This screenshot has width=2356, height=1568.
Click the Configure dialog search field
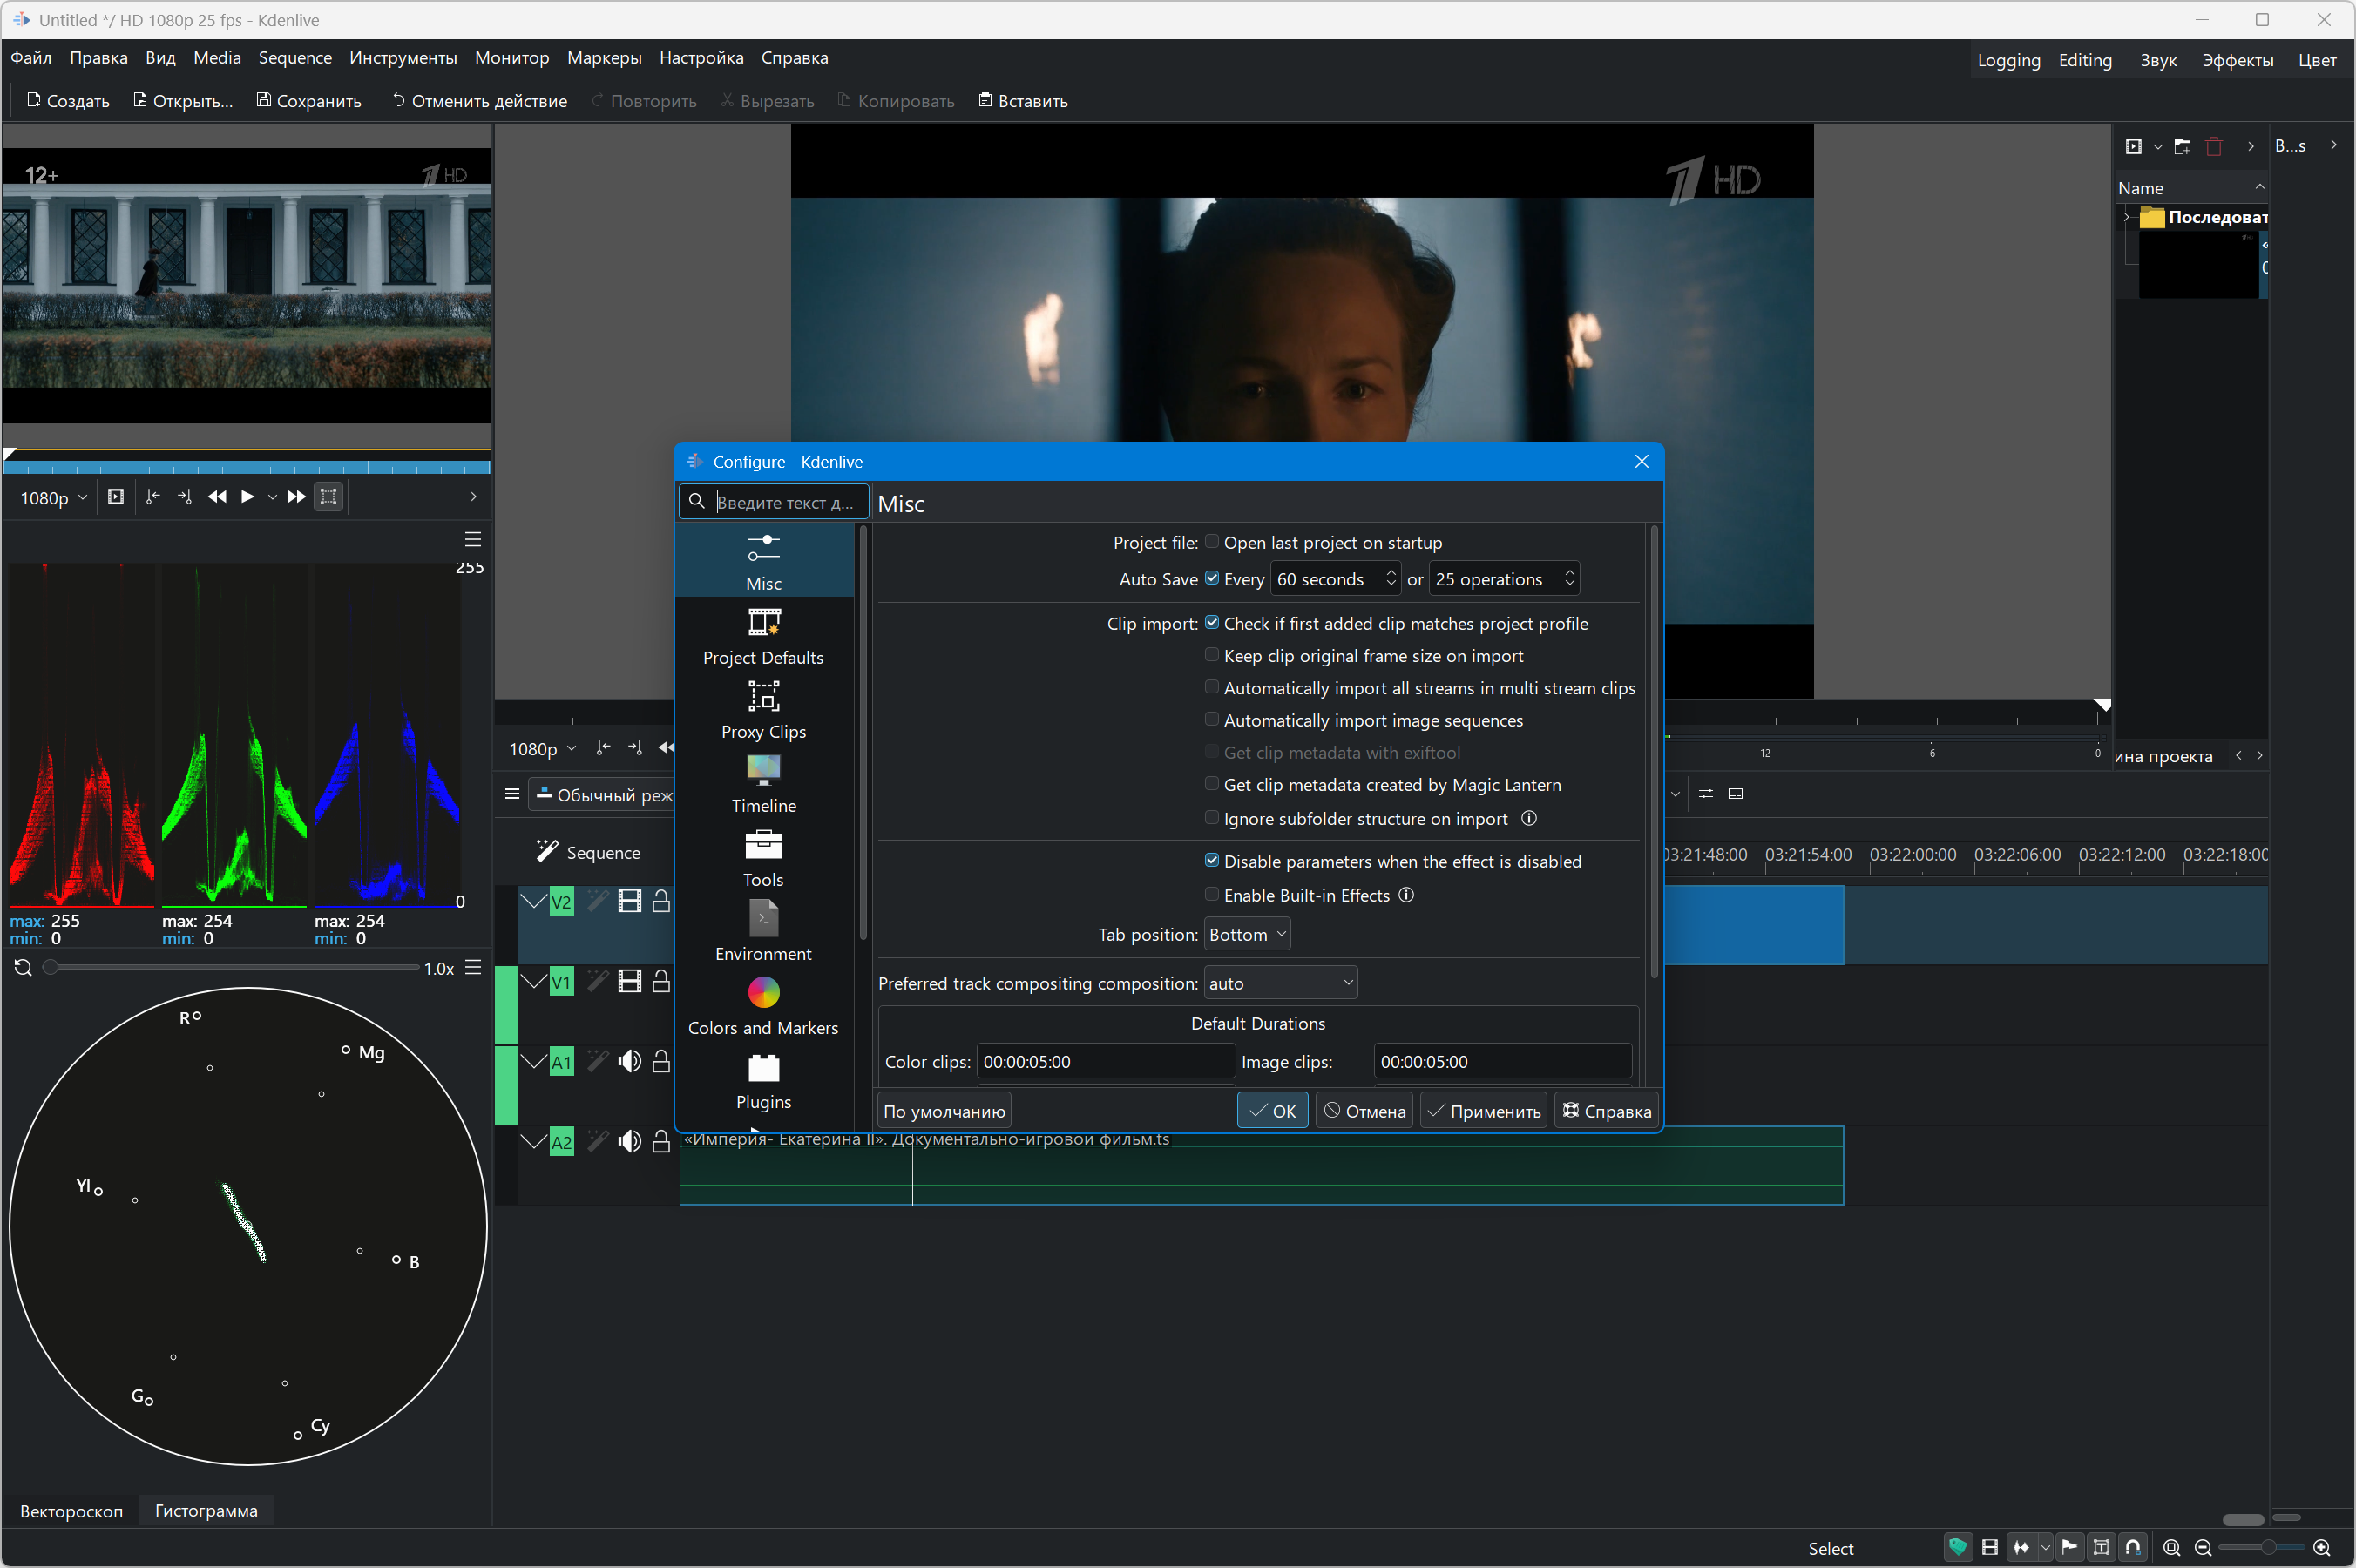[784, 502]
